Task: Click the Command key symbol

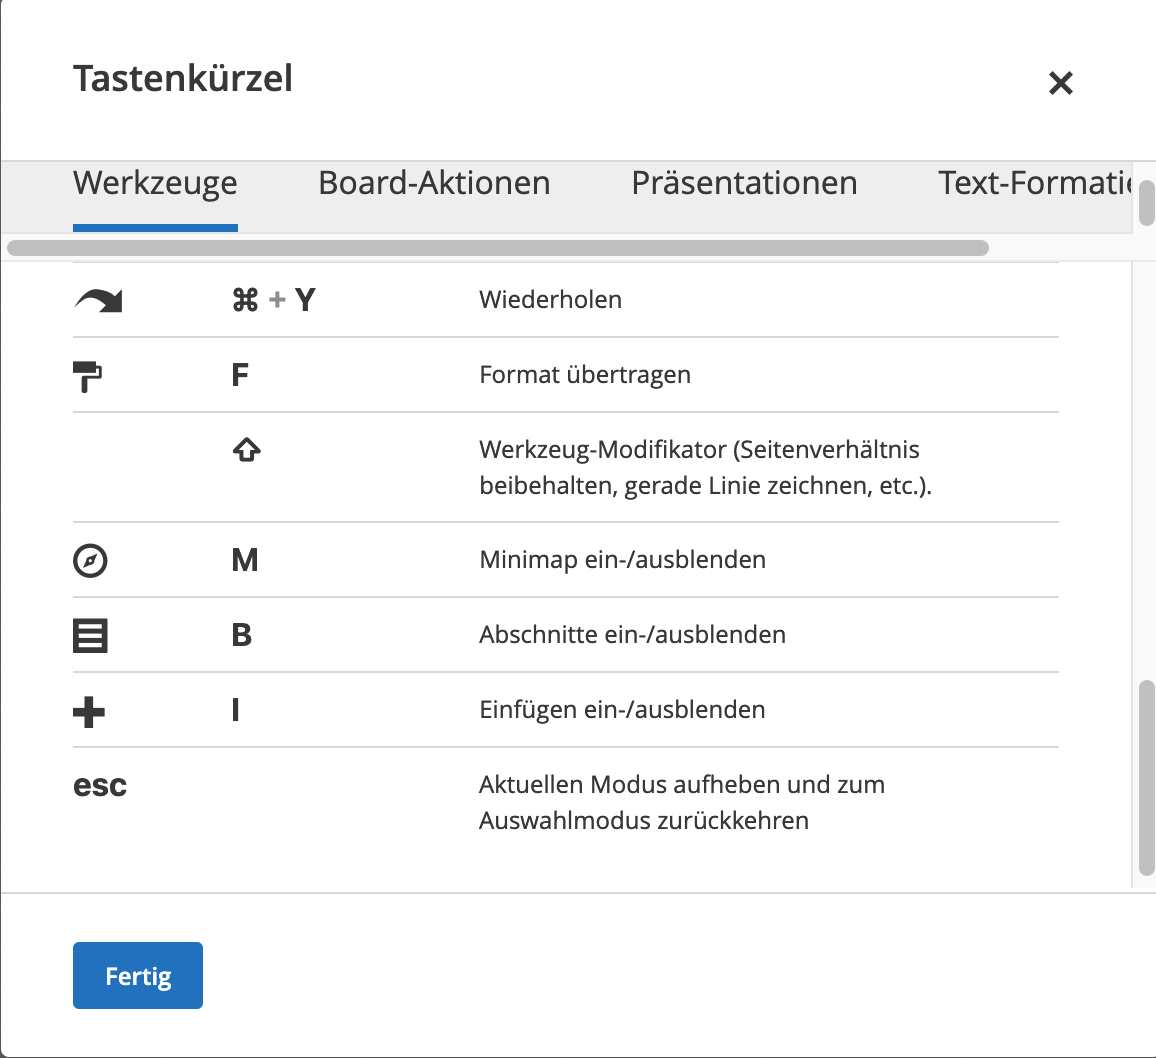Action: click(246, 300)
